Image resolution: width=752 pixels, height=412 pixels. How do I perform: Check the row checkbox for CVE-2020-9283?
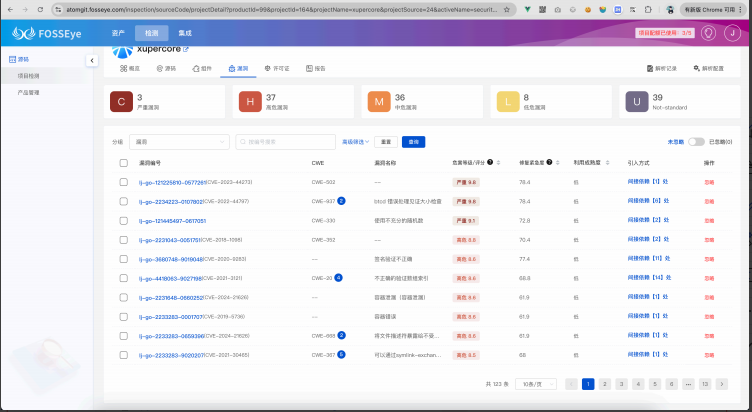coord(124,259)
